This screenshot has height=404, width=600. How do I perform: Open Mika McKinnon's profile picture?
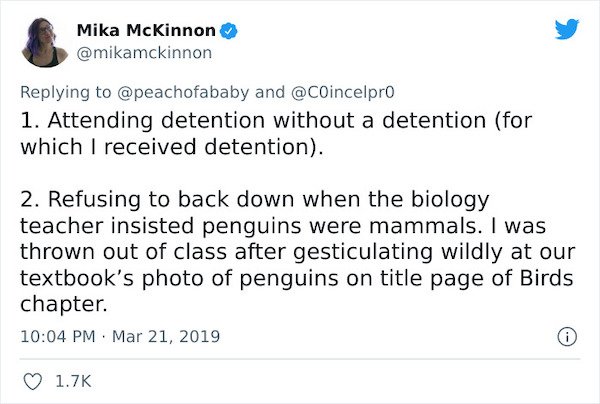click(44, 42)
